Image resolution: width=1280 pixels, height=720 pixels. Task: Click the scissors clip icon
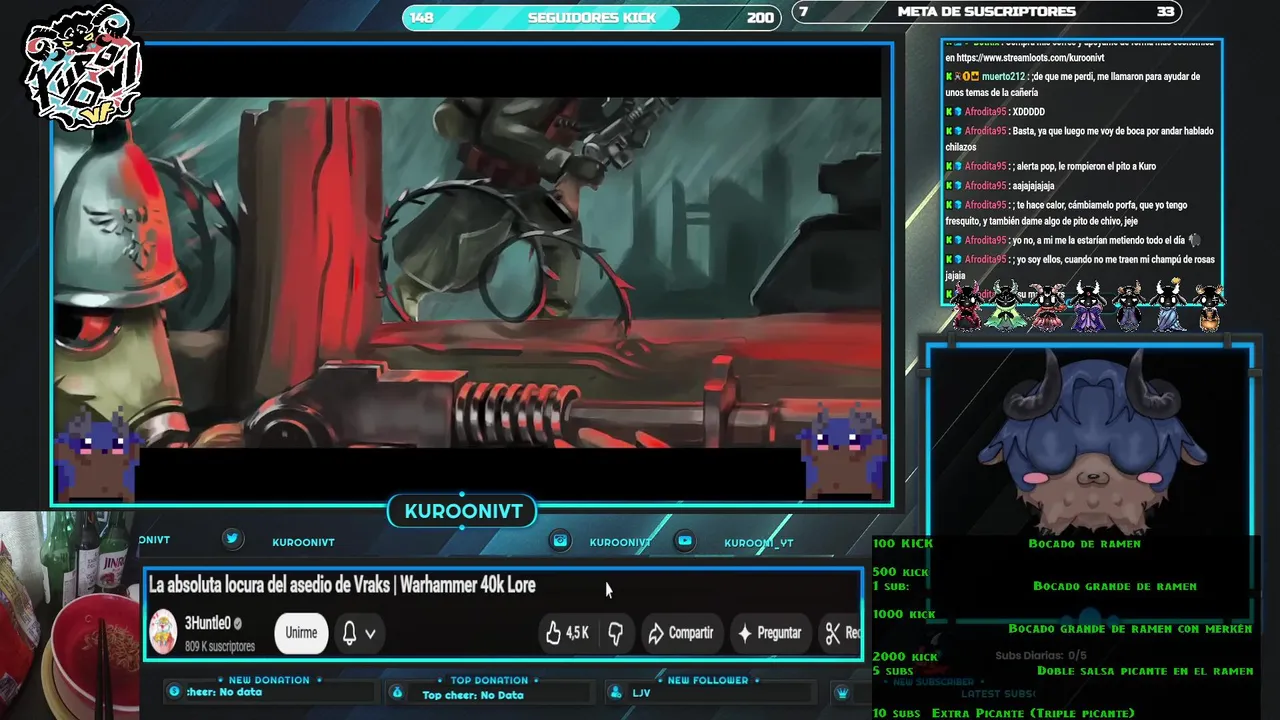tap(832, 633)
